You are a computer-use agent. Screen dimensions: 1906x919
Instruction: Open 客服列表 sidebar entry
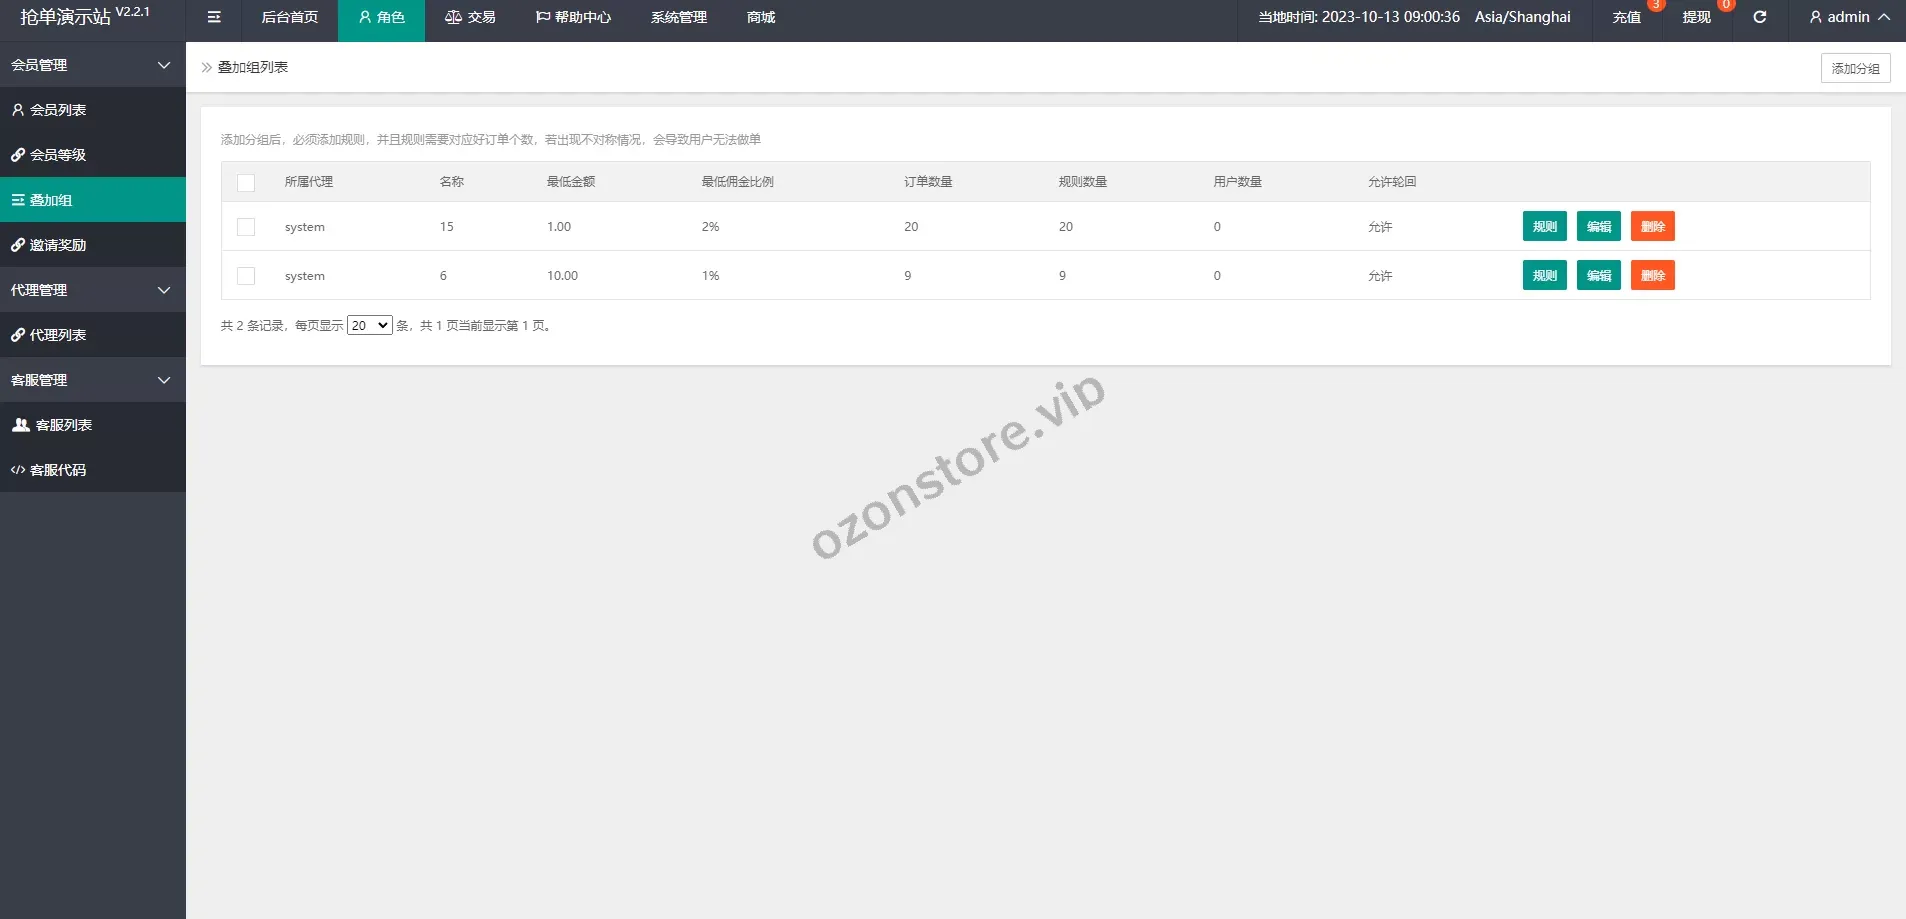(63, 425)
